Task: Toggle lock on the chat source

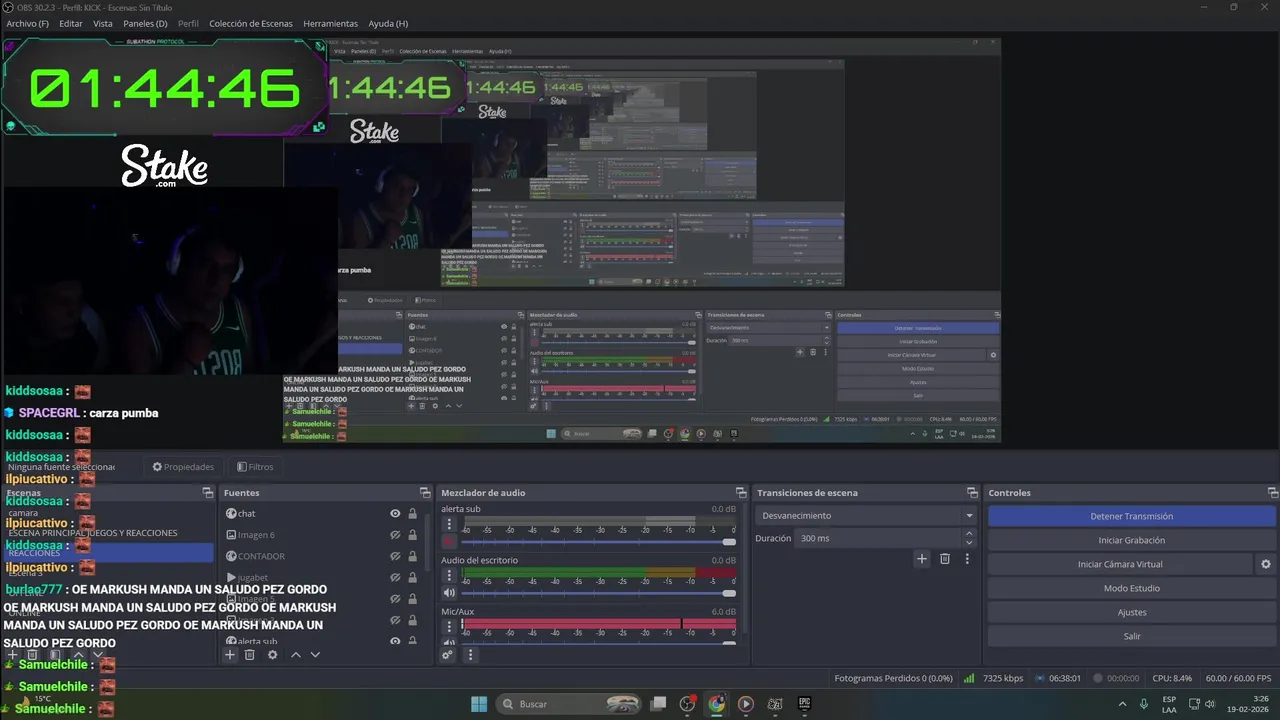Action: tap(412, 513)
